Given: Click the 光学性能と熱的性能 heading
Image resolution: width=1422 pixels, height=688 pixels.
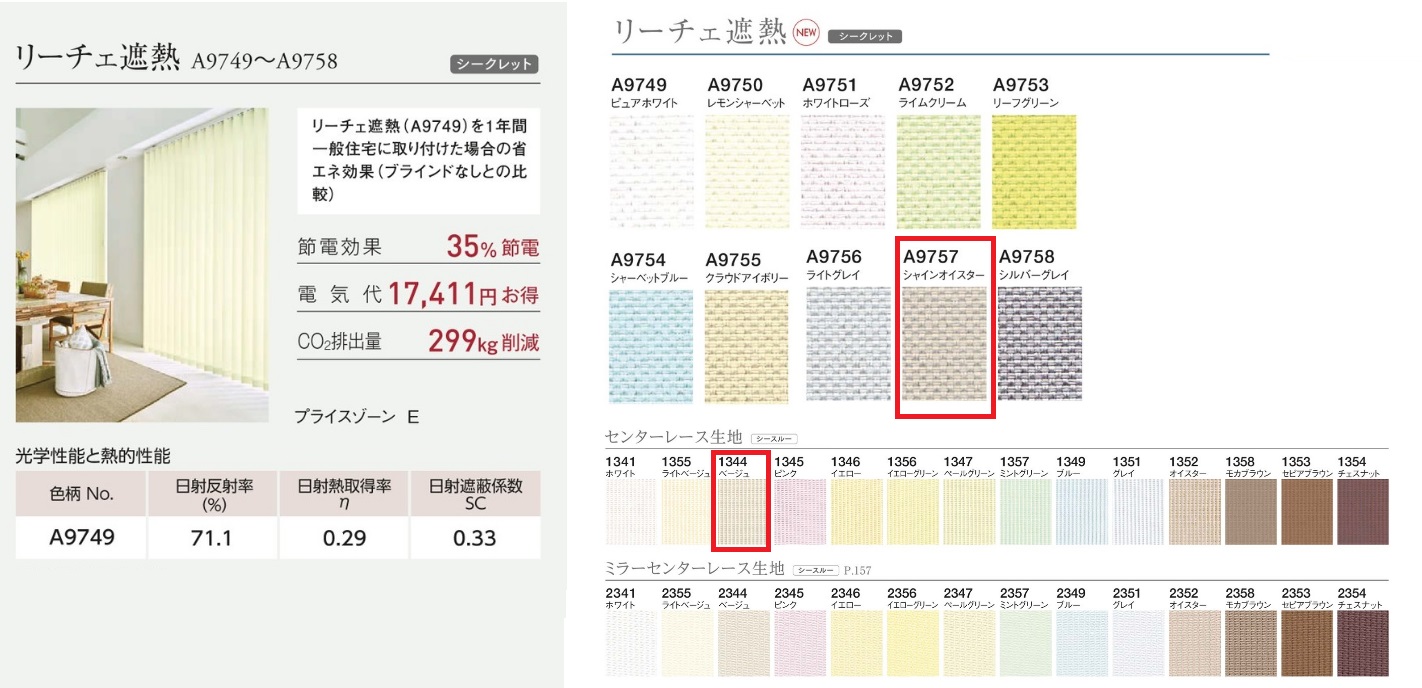Looking at the screenshot, I should coord(93,456).
